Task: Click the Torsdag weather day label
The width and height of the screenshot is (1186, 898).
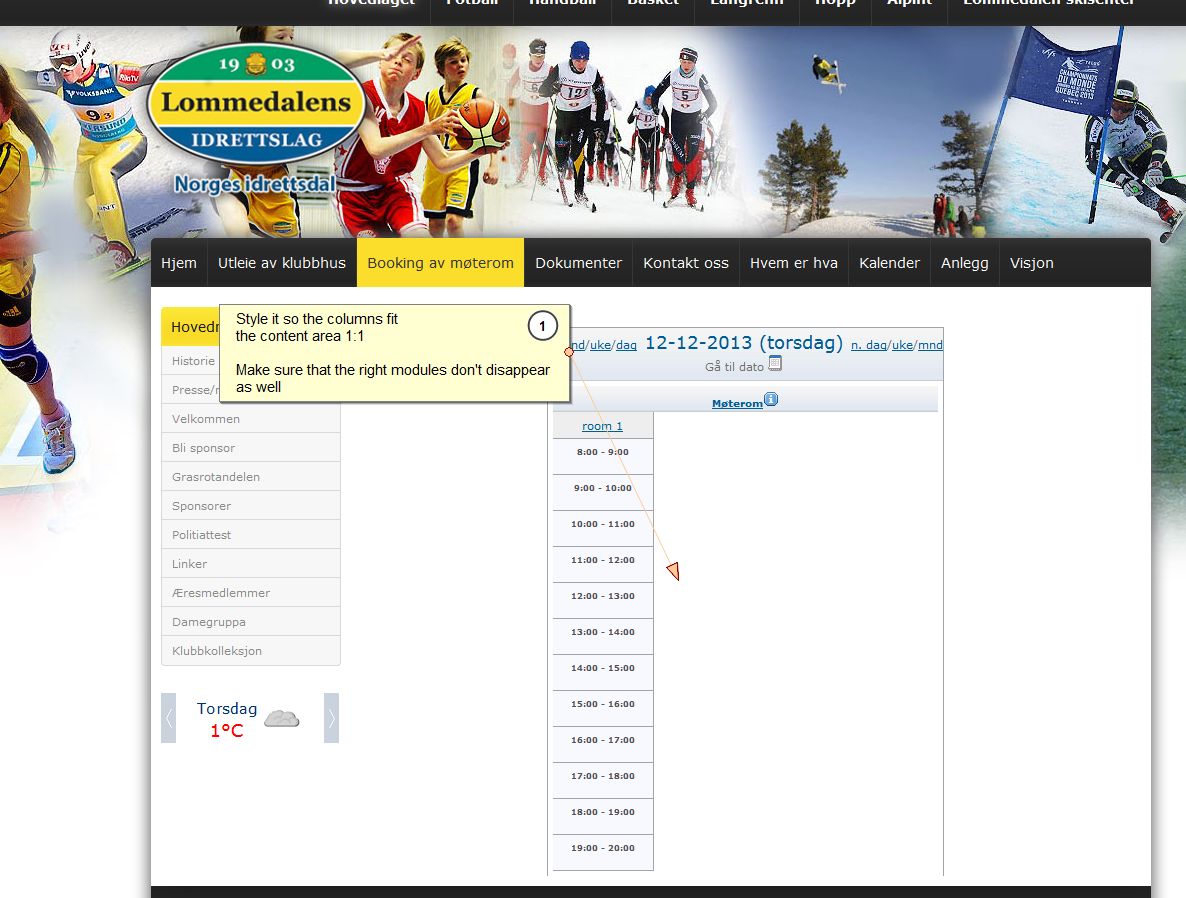Action: (227, 709)
